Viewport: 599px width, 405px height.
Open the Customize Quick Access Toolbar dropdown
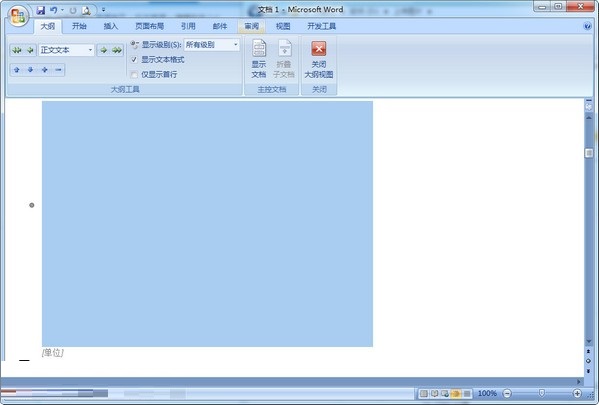click(x=103, y=10)
